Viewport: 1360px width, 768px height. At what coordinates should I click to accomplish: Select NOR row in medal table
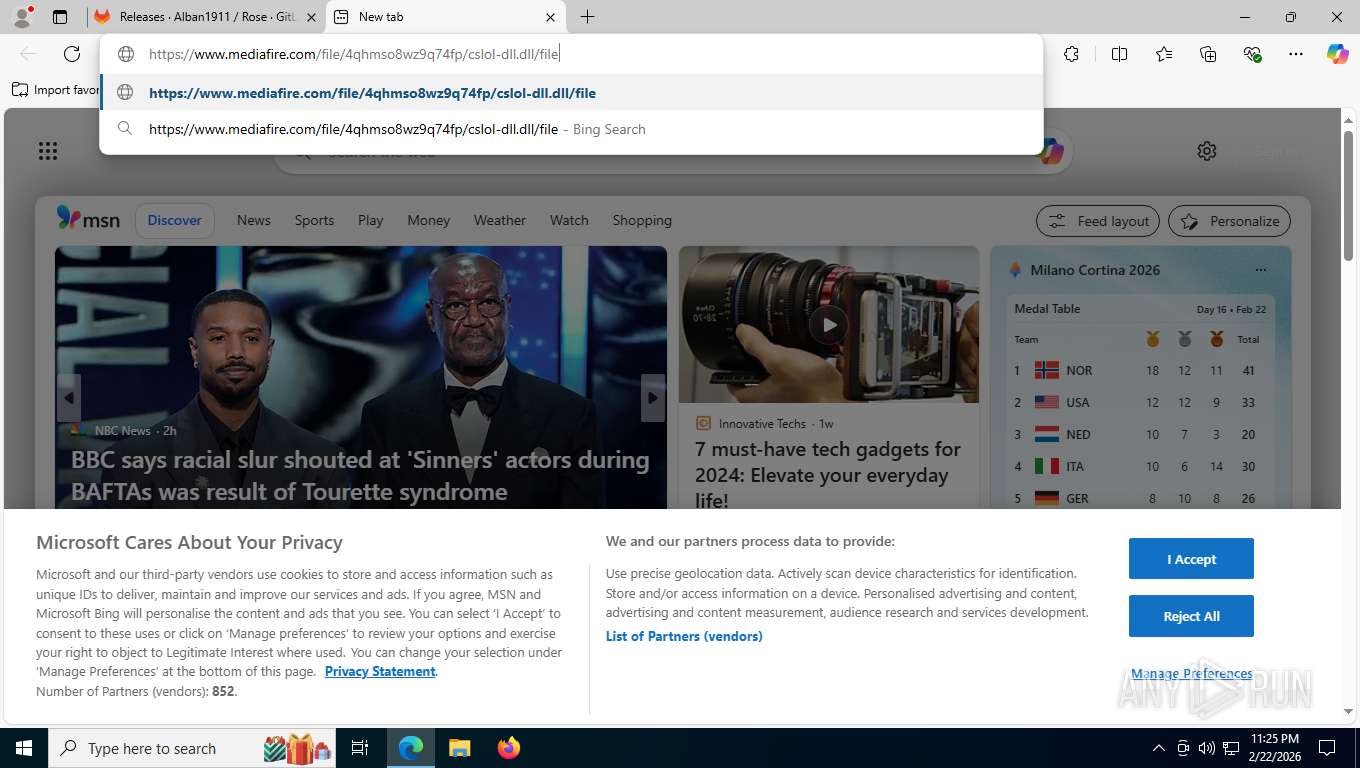coord(1140,370)
